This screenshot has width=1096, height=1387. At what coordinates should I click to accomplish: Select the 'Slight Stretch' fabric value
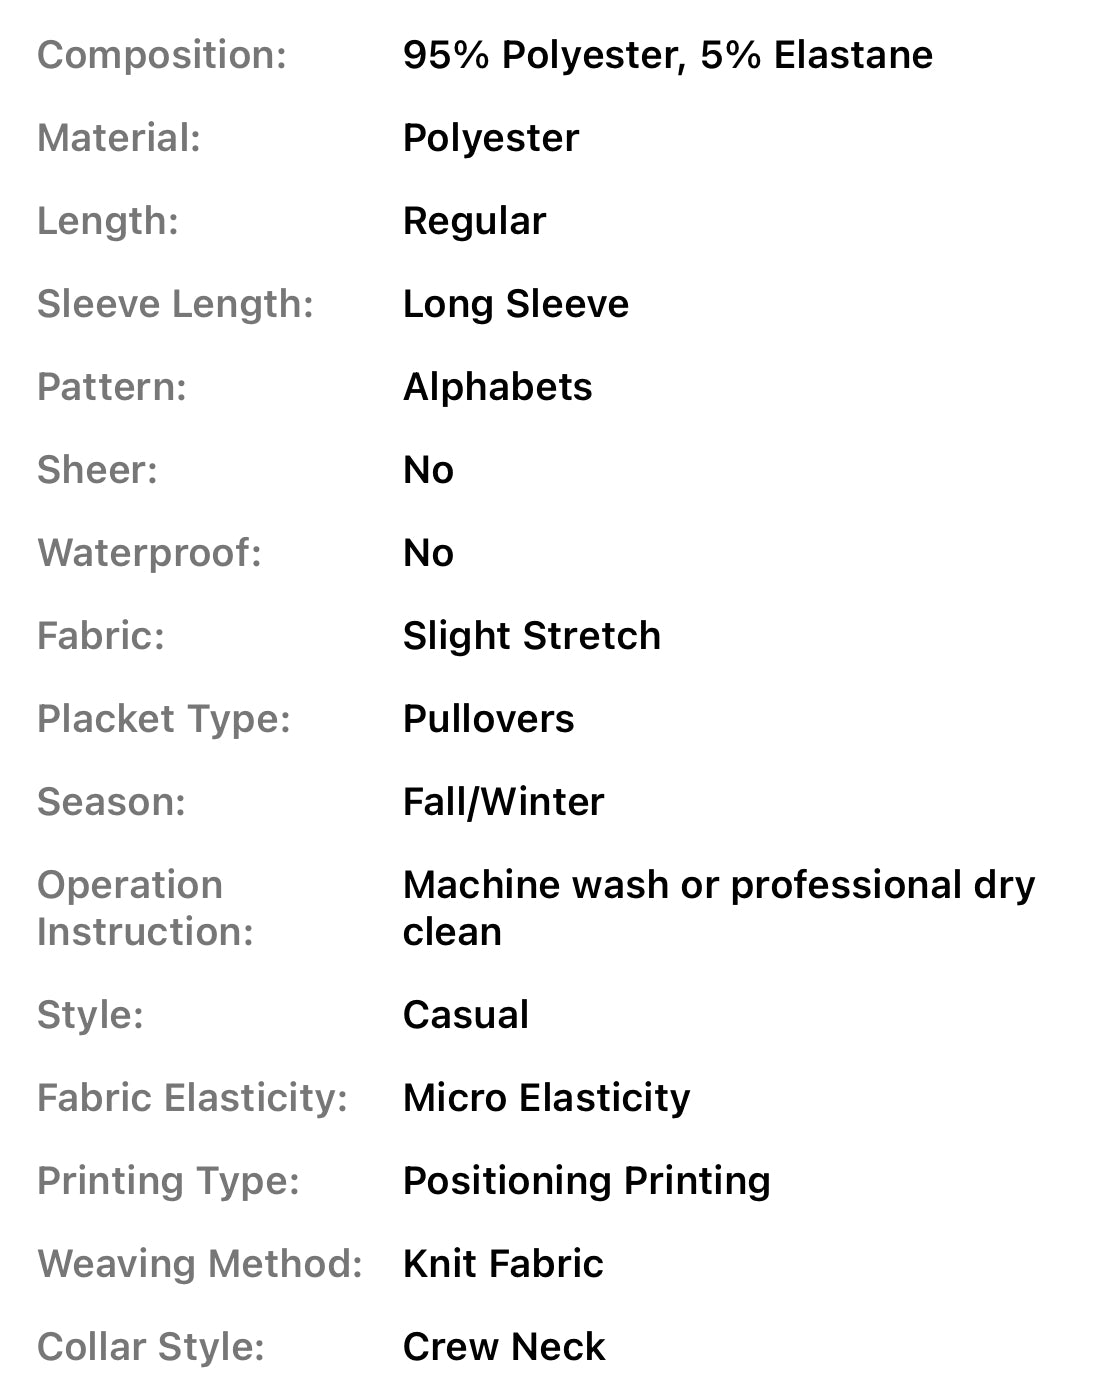tap(531, 636)
